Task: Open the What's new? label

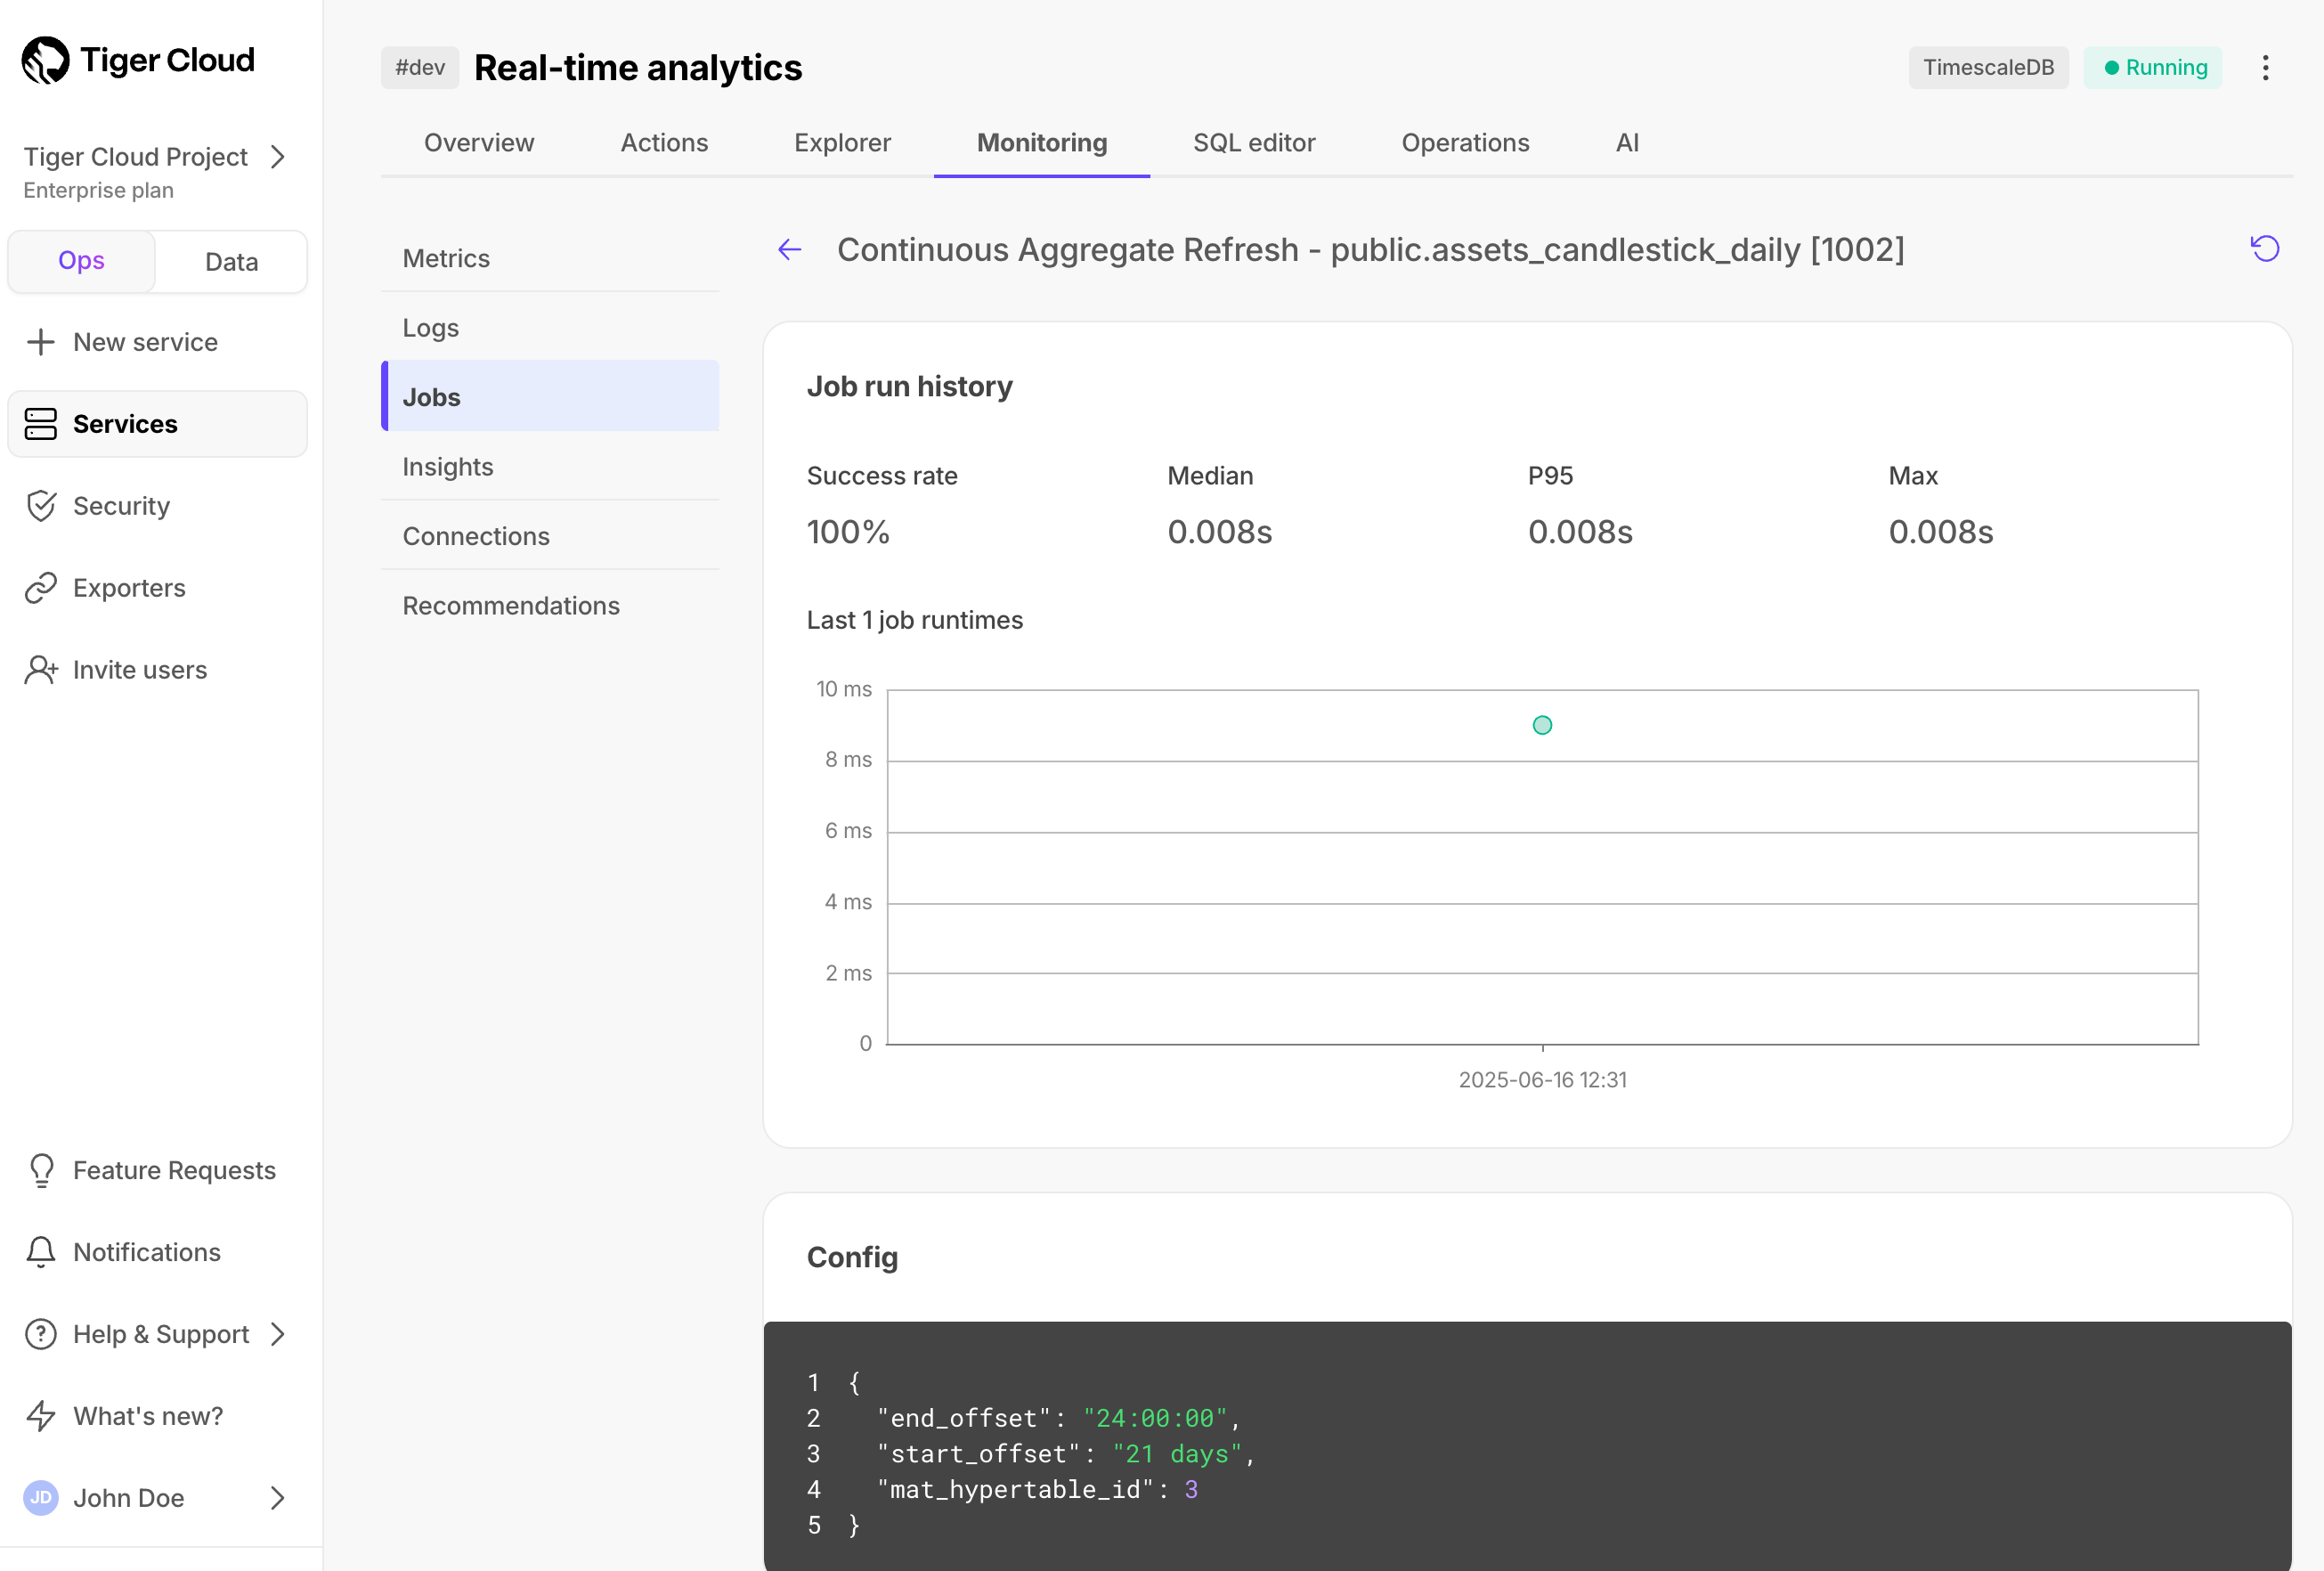Action: pyautogui.click(x=148, y=1416)
